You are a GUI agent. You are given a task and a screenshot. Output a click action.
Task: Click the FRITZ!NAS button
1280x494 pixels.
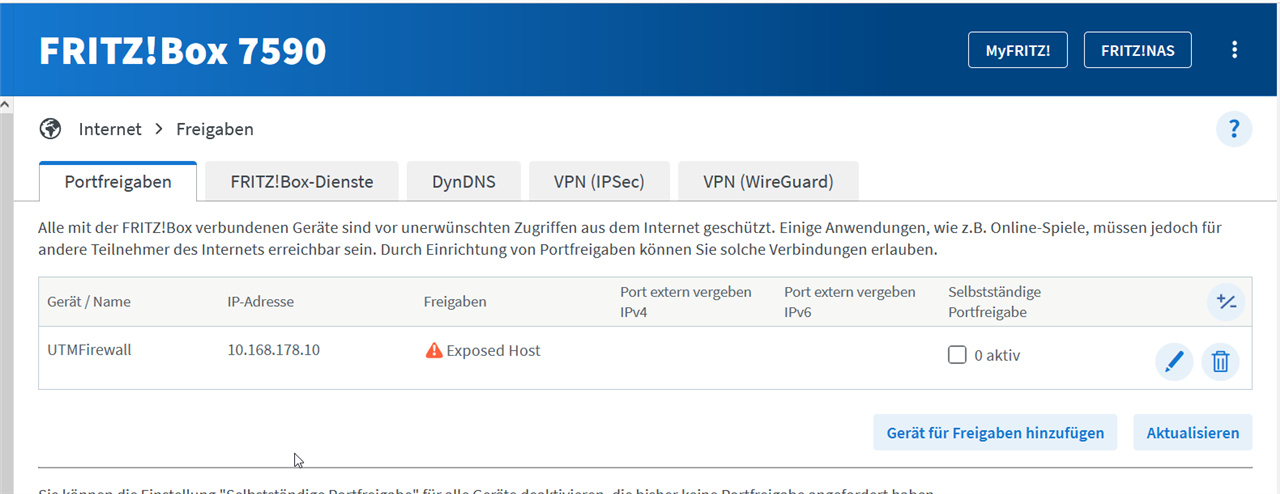[x=1138, y=50]
